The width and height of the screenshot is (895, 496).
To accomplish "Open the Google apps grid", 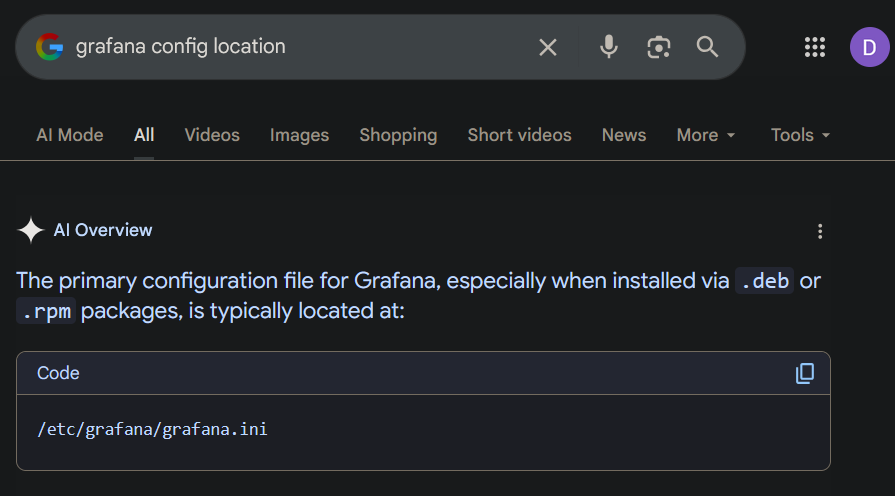I will (x=815, y=47).
